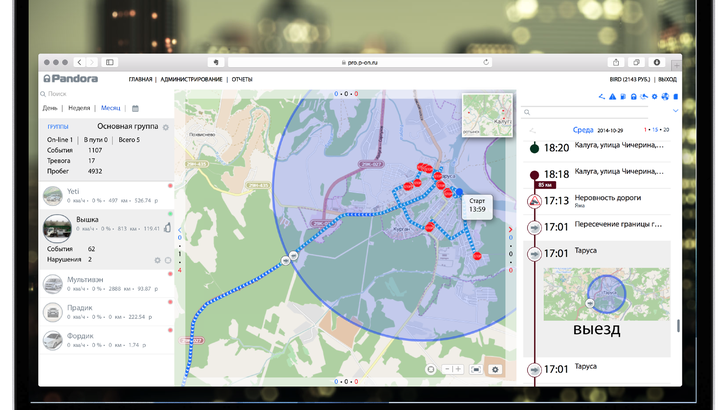Image resolution: width=728 pixels, height=410 pixels.
Task: Select the Неделя period filter
Action: point(80,108)
